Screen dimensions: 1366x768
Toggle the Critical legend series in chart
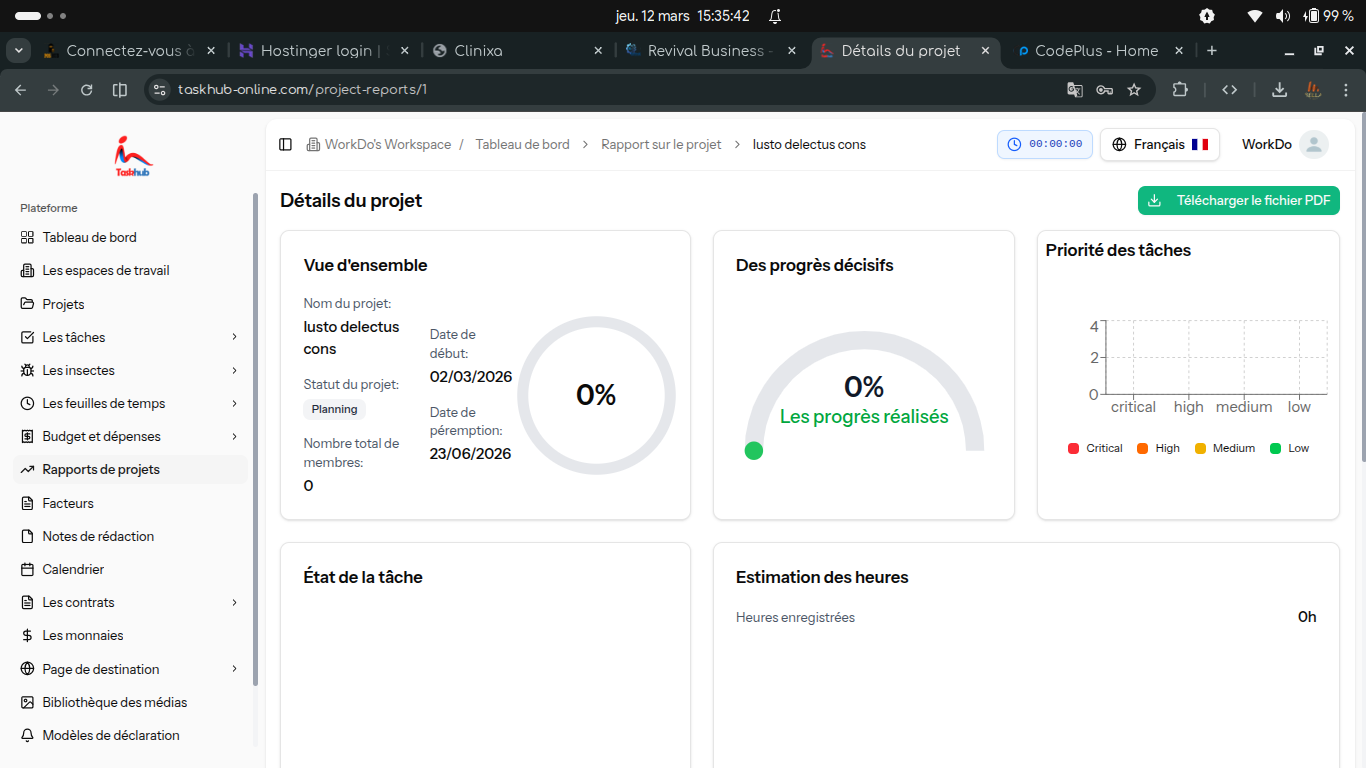tap(1095, 448)
